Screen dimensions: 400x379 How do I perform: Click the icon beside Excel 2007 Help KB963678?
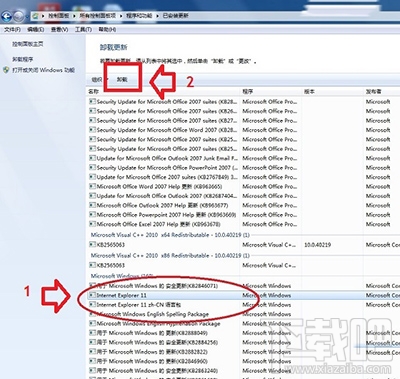click(x=92, y=224)
